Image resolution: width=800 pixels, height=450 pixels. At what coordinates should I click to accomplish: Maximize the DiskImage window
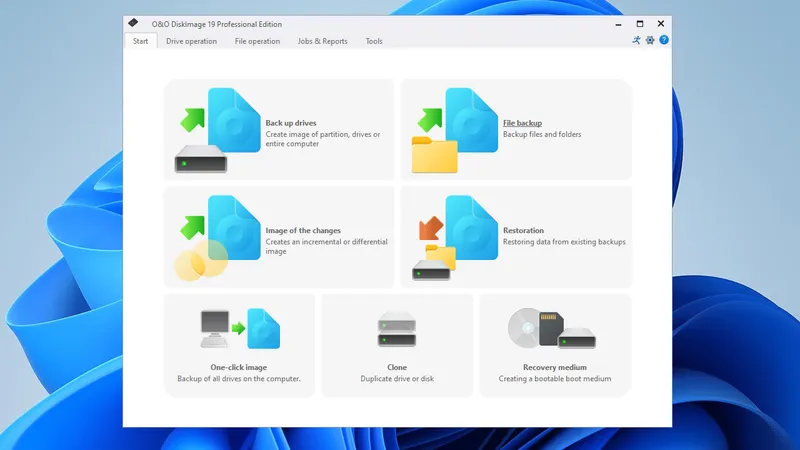point(639,23)
